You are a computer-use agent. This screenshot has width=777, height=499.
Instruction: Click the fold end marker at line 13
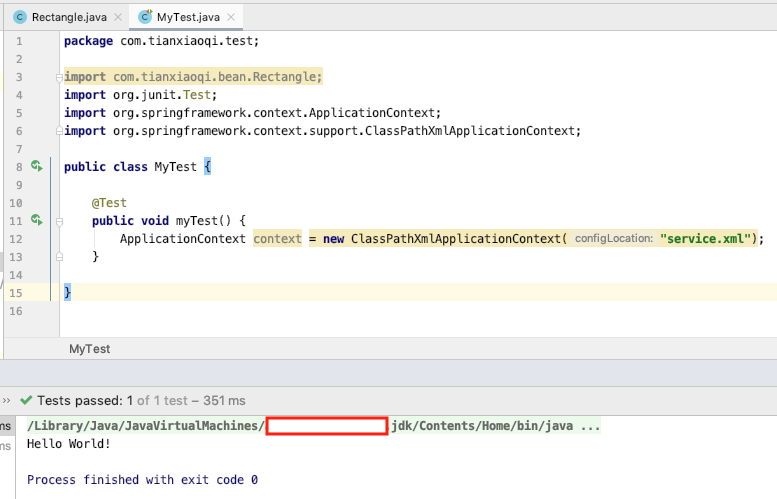click(60, 257)
